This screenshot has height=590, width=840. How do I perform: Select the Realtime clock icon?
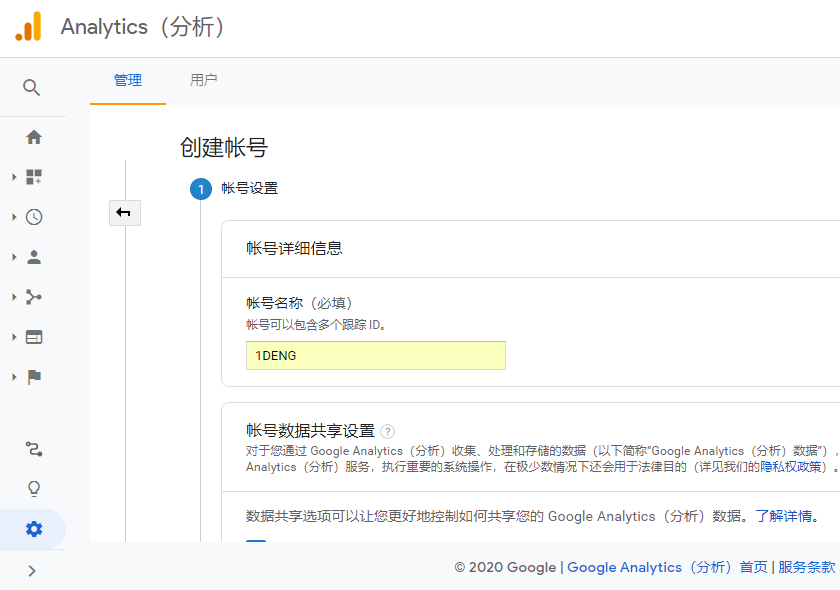click(x=33, y=216)
